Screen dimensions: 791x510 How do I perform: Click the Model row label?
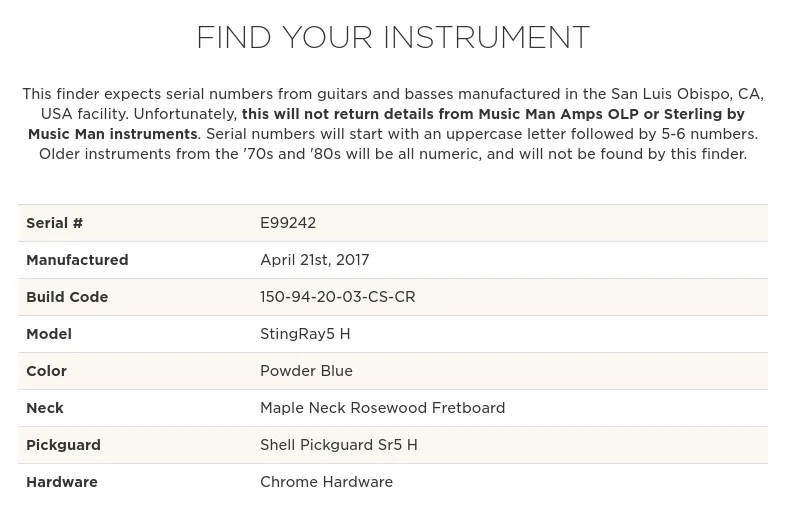[x=49, y=334]
